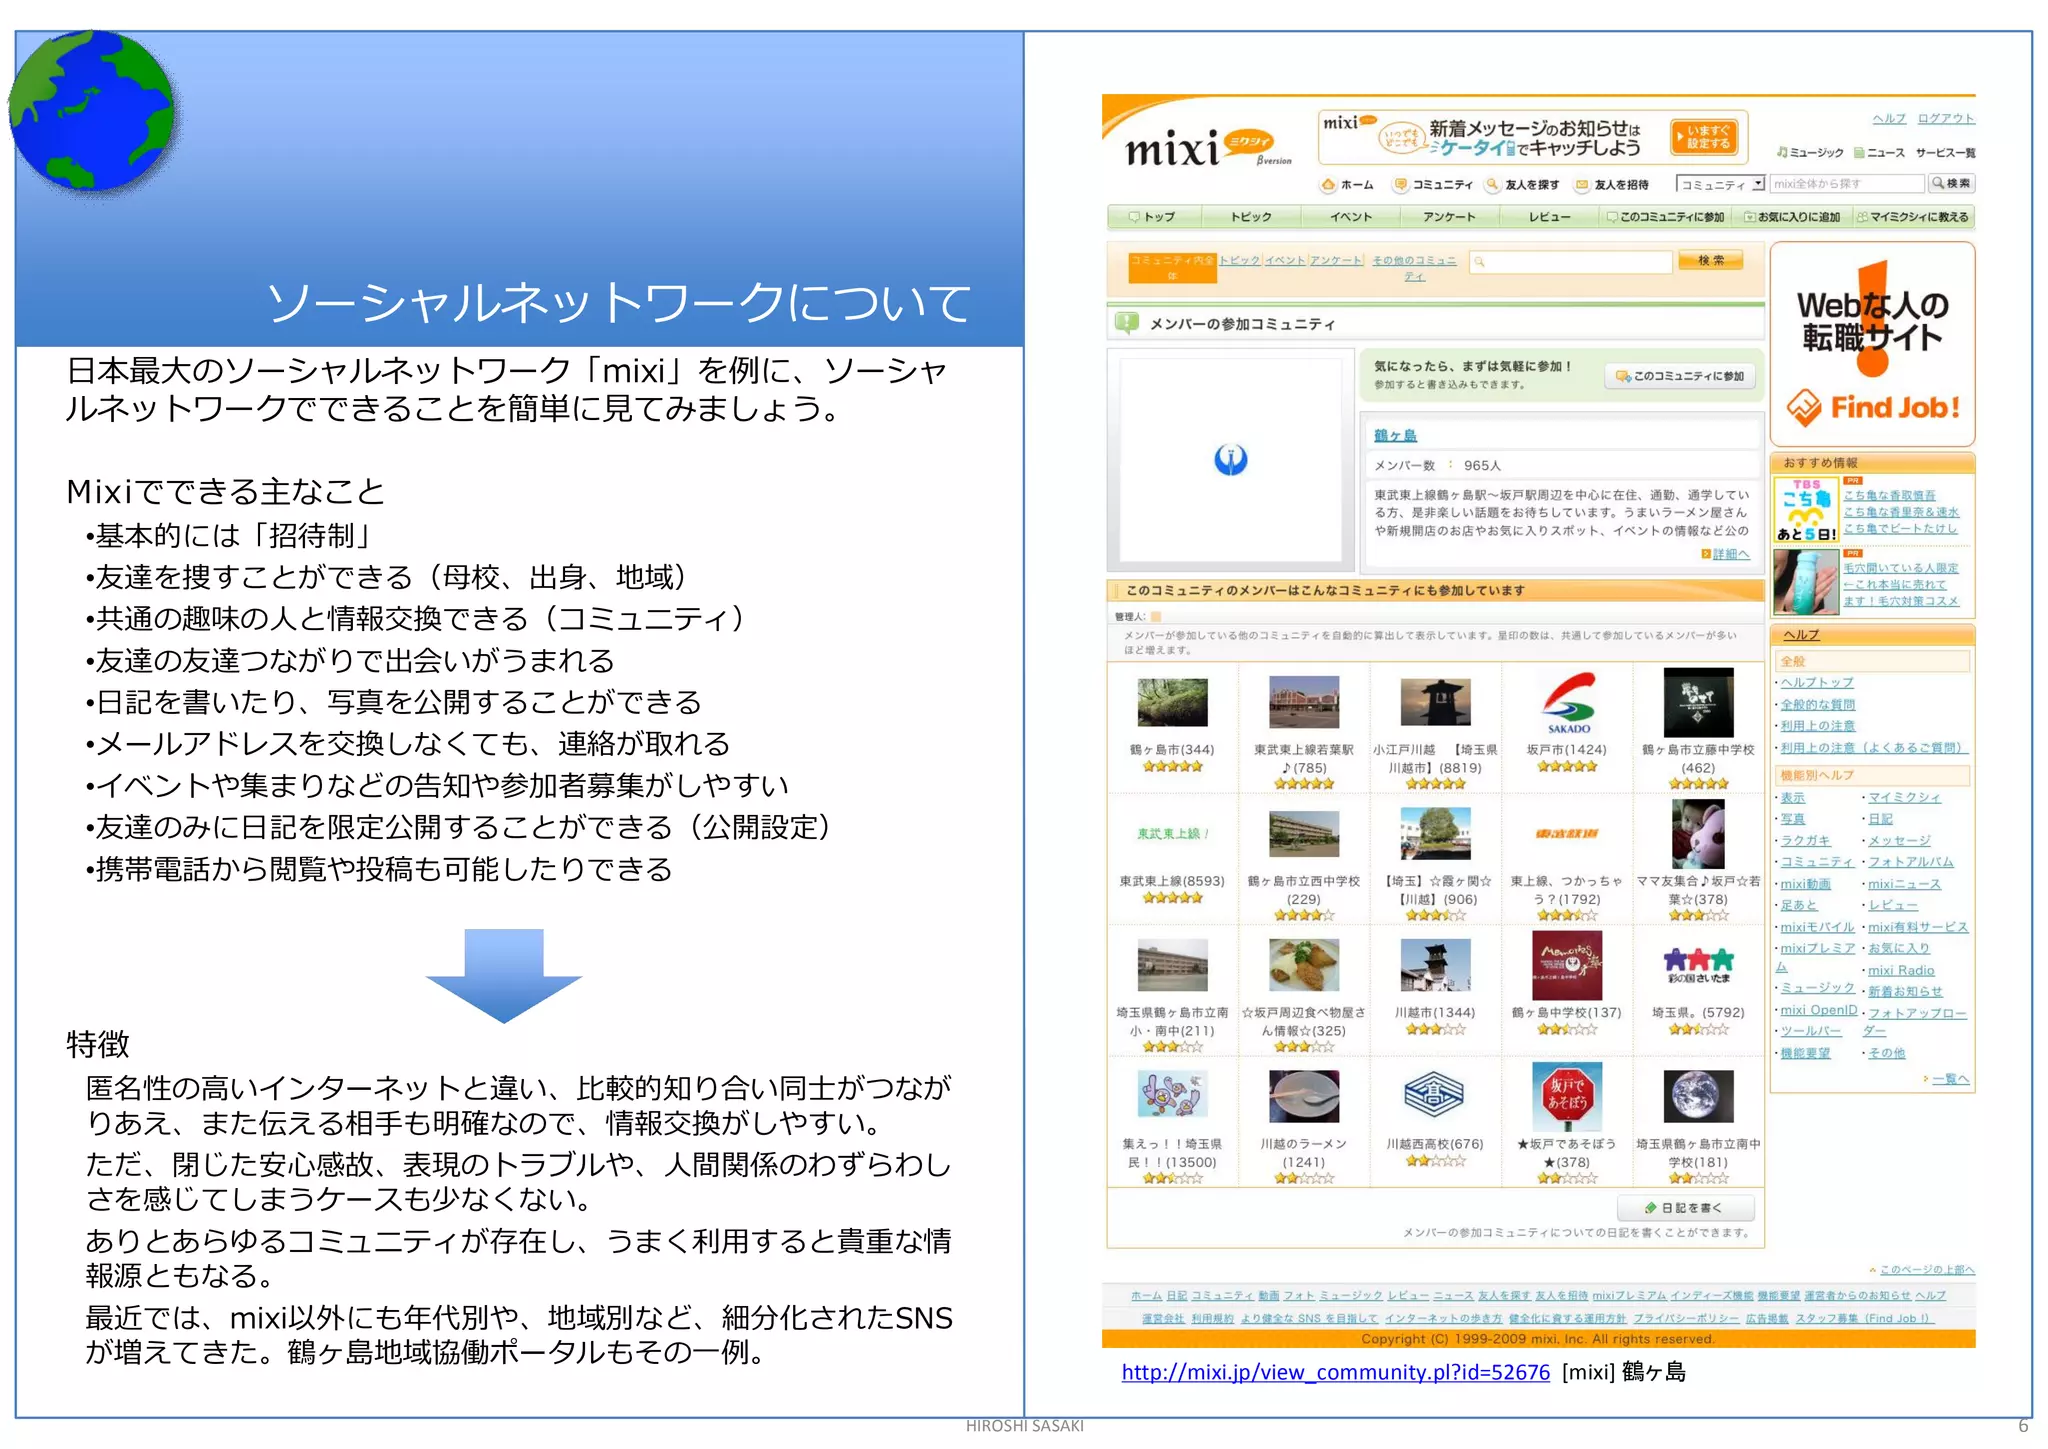
Task: Open ヘルプ link at top right
Action: tap(1888, 119)
